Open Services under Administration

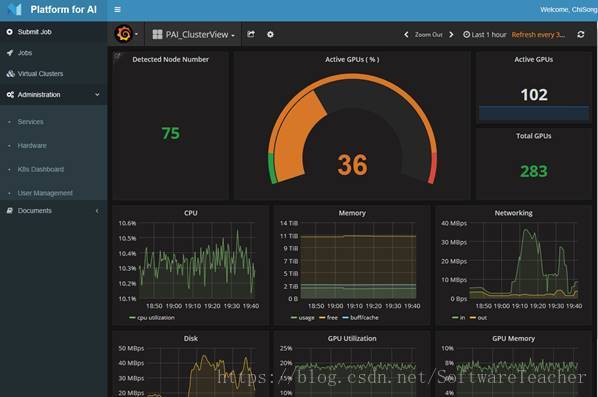(x=31, y=122)
